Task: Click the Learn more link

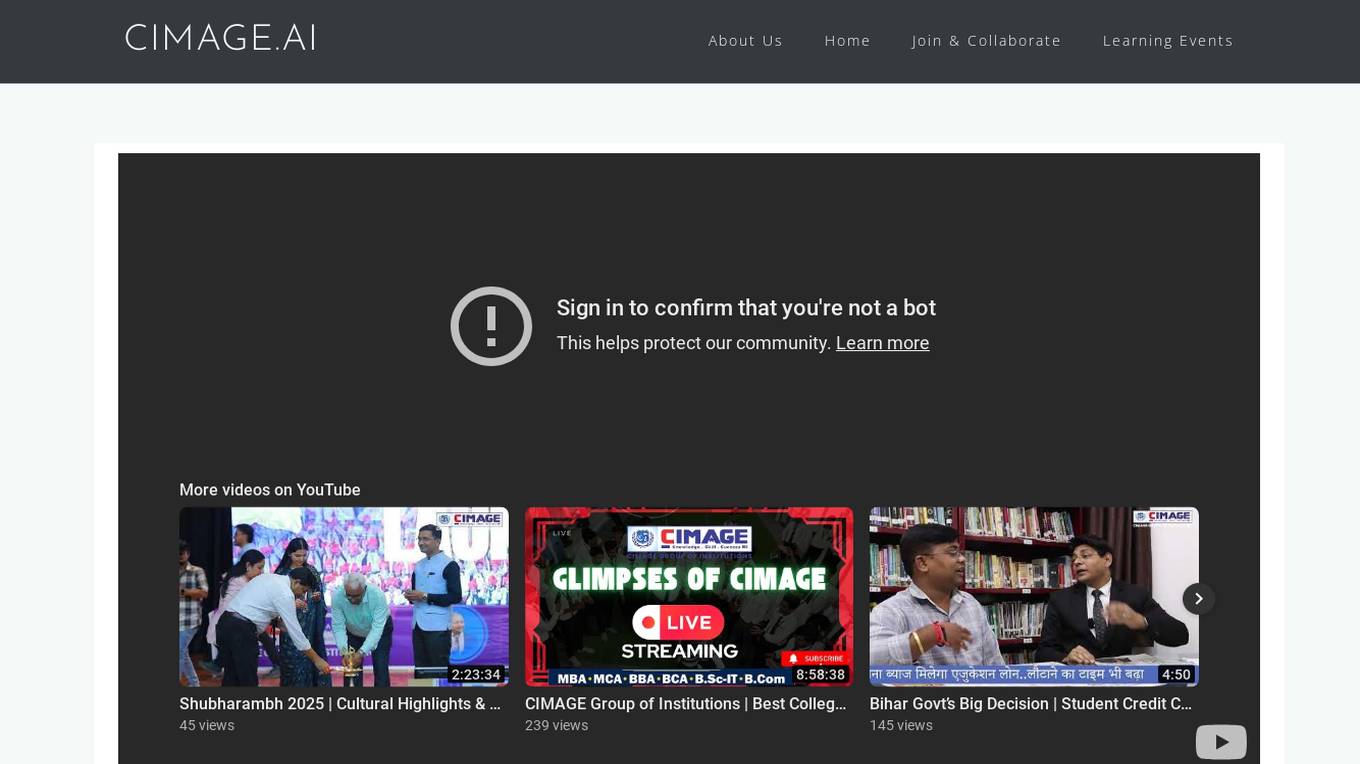Action: (x=882, y=343)
